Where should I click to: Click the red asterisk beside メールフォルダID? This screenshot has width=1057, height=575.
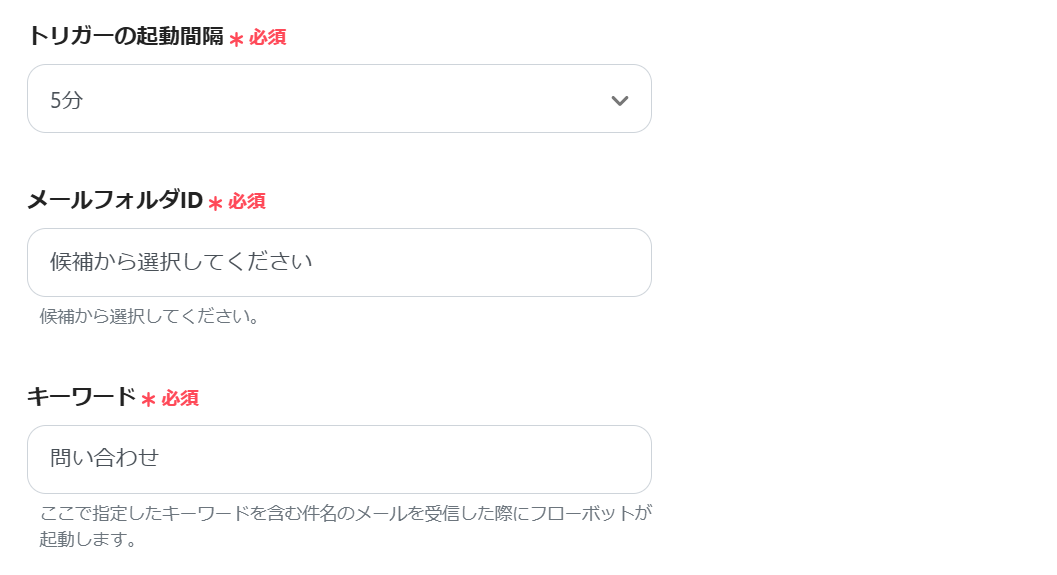pos(215,204)
